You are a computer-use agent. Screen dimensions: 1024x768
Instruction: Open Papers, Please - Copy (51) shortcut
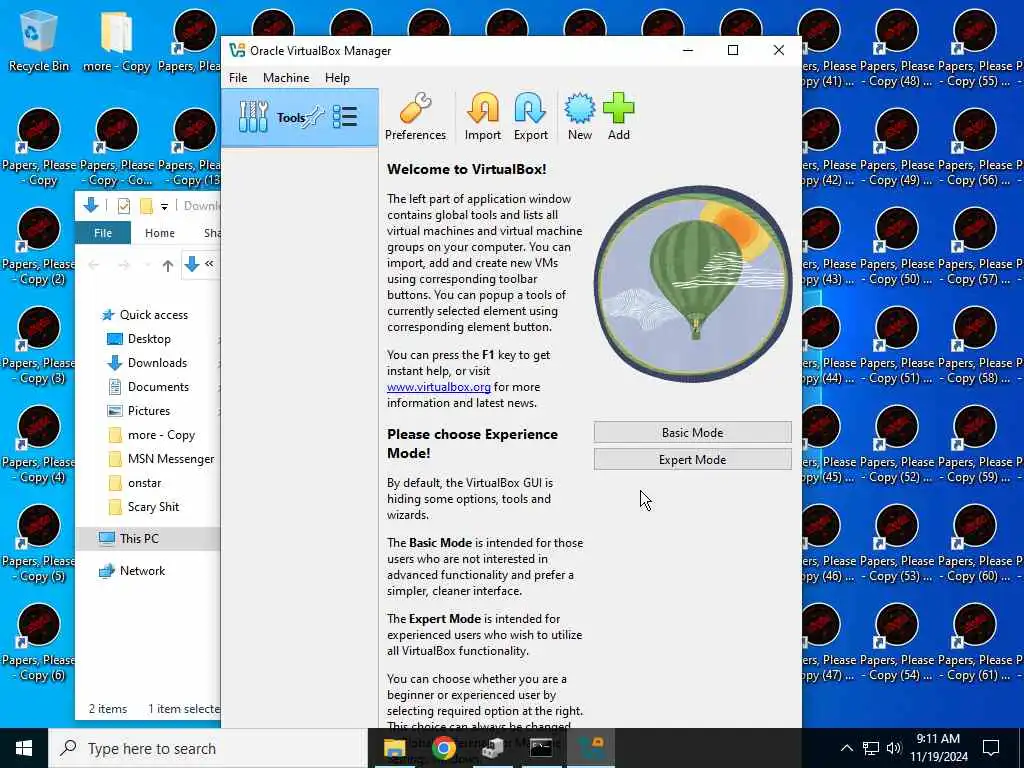point(897,347)
